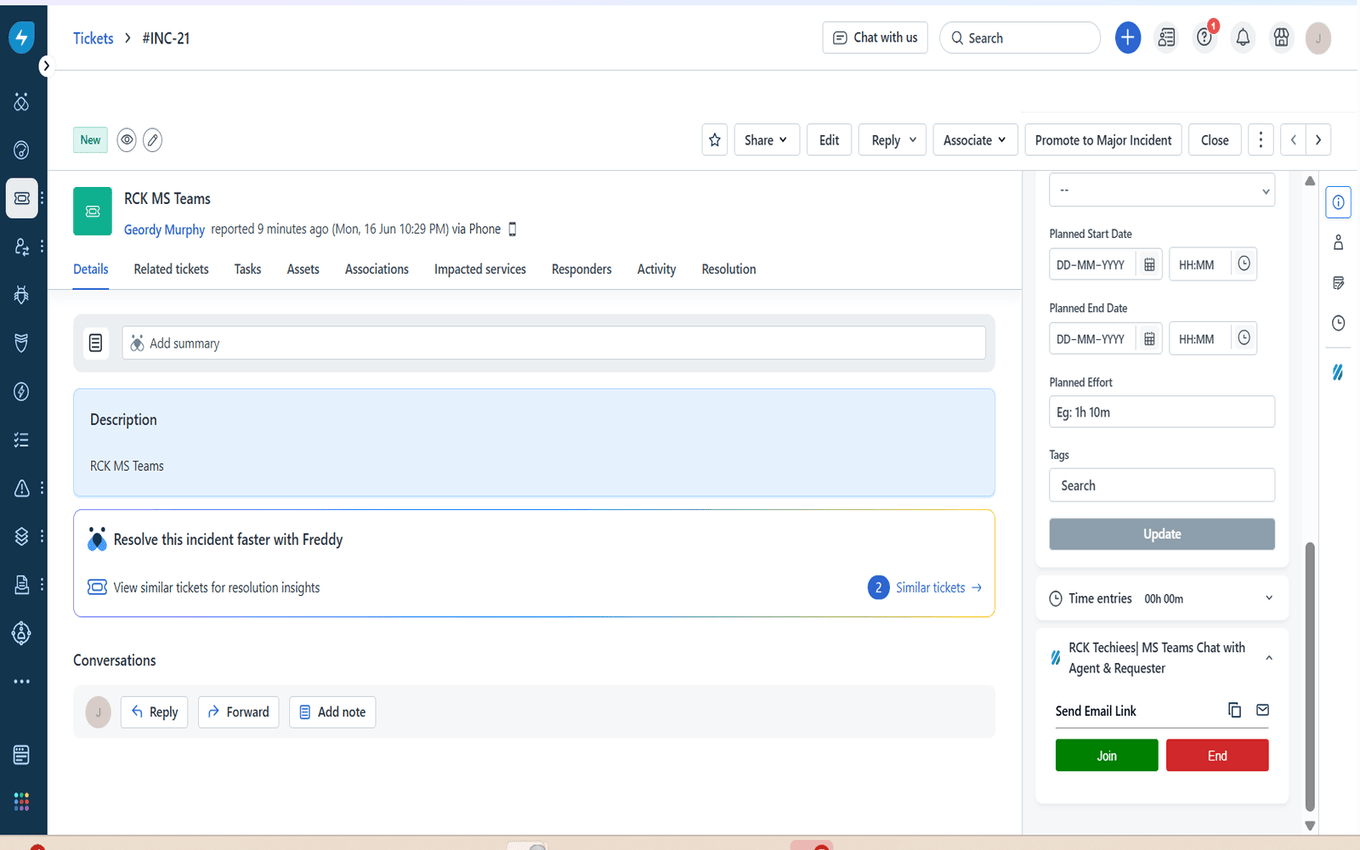Screen dimensions: 1360x850
Task: Open the marketplace store icon
Action: pos(1281,38)
